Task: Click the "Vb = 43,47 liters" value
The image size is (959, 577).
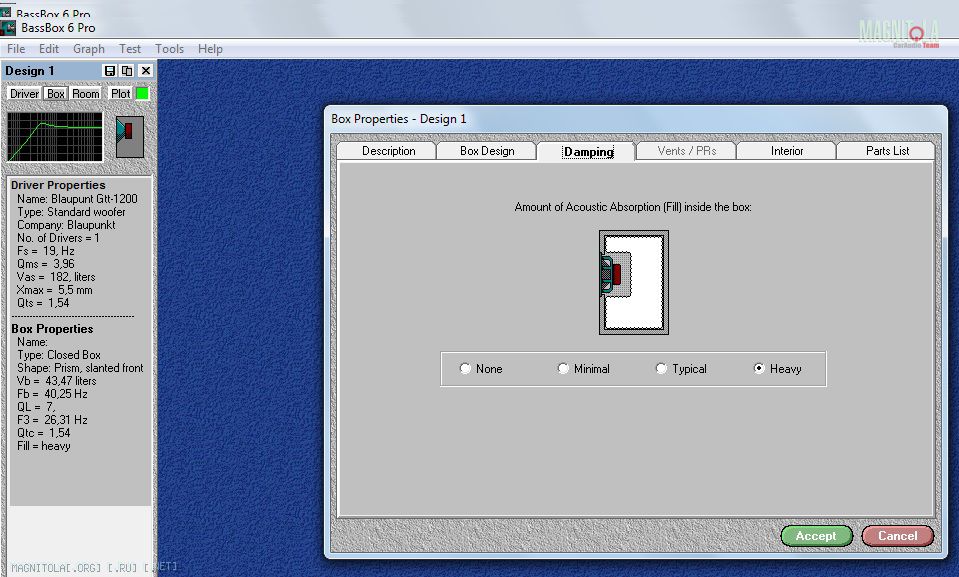Action: tap(57, 381)
